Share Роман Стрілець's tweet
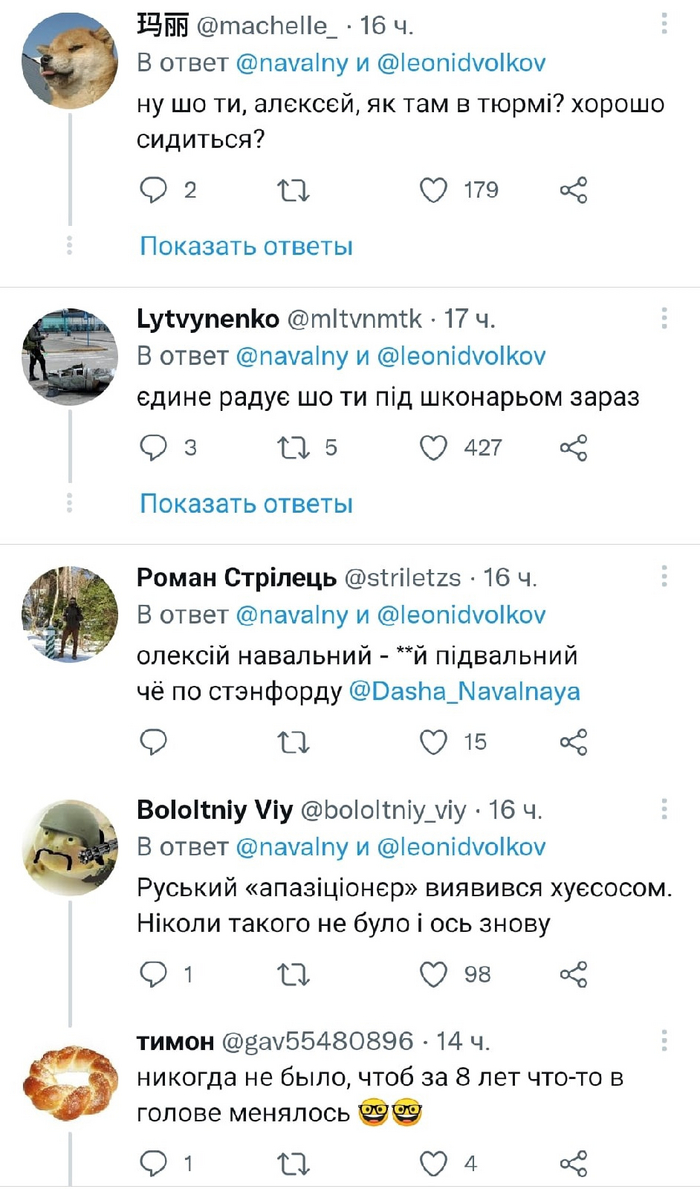Viewport: 700px width, 1189px height. pyautogui.click(x=573, y=741)
